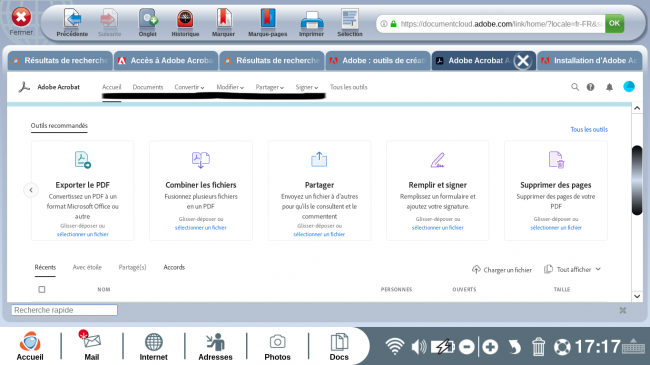Open the help question mark icon
This screenshot has width=650, height=365.
(590, 87)
